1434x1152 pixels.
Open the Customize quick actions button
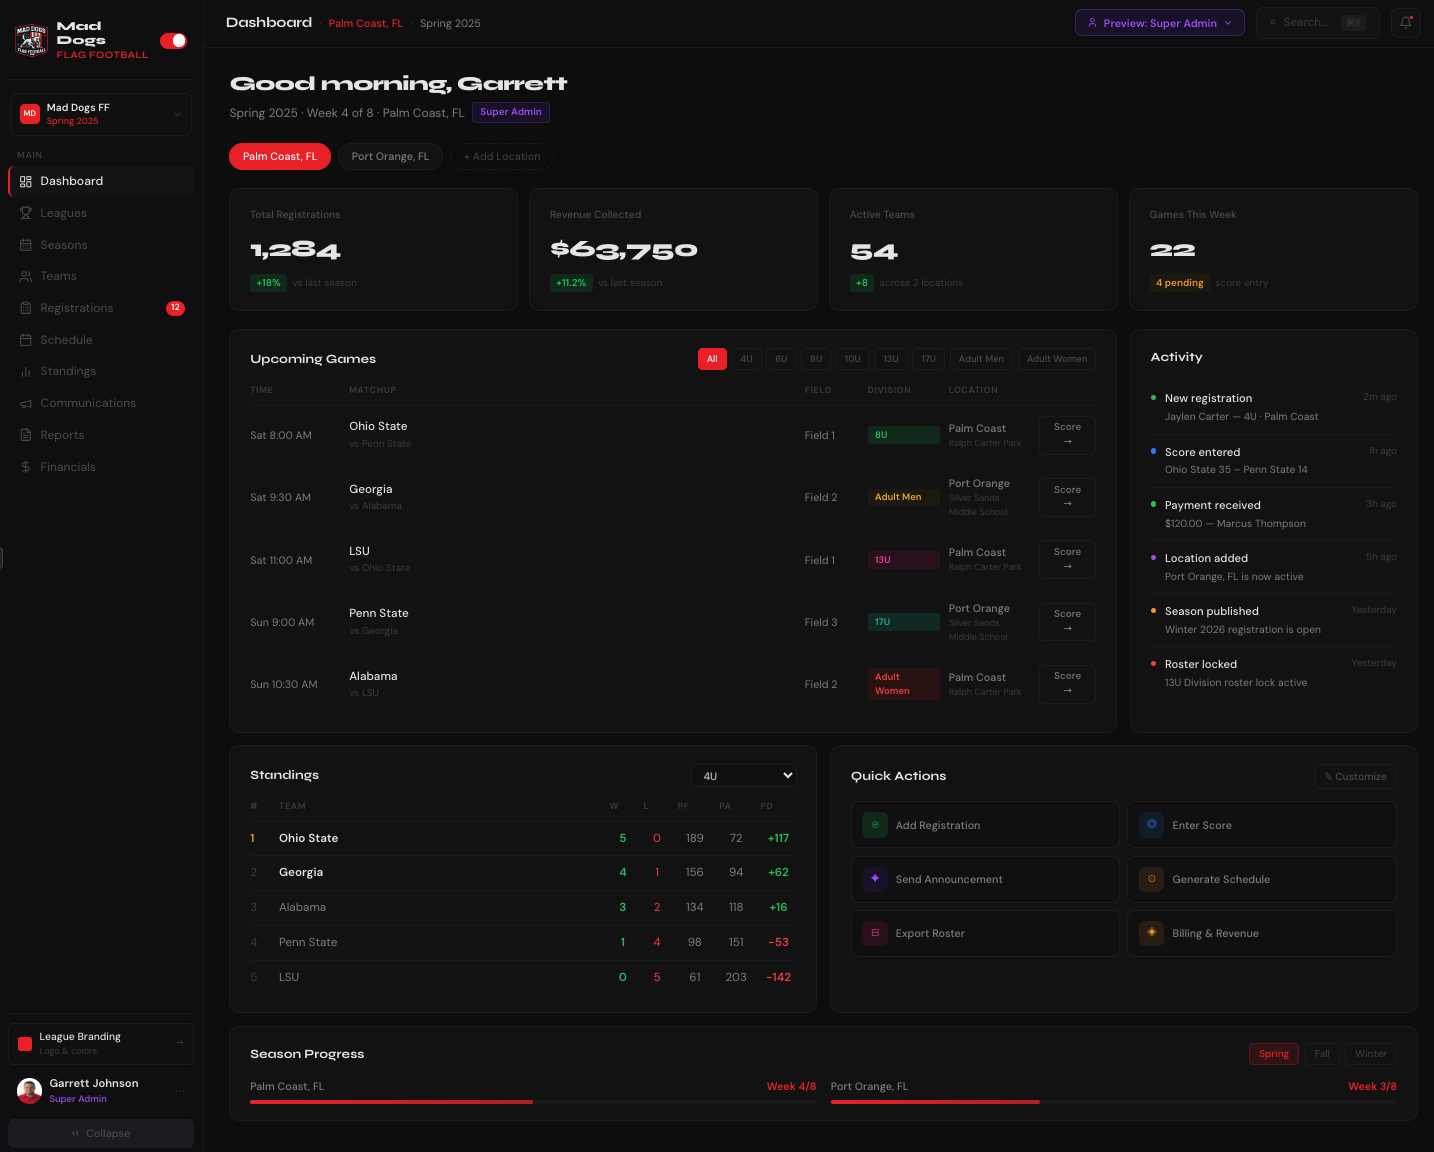click(x=1355, y=776)
